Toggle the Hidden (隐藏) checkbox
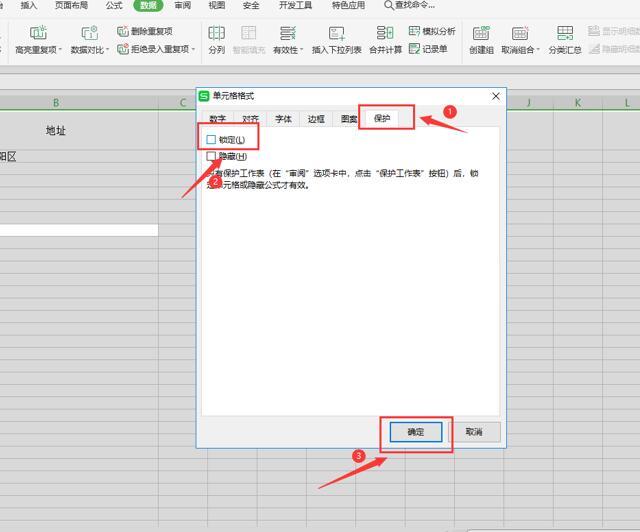The image size is (640, 532). tap(211, 156)
